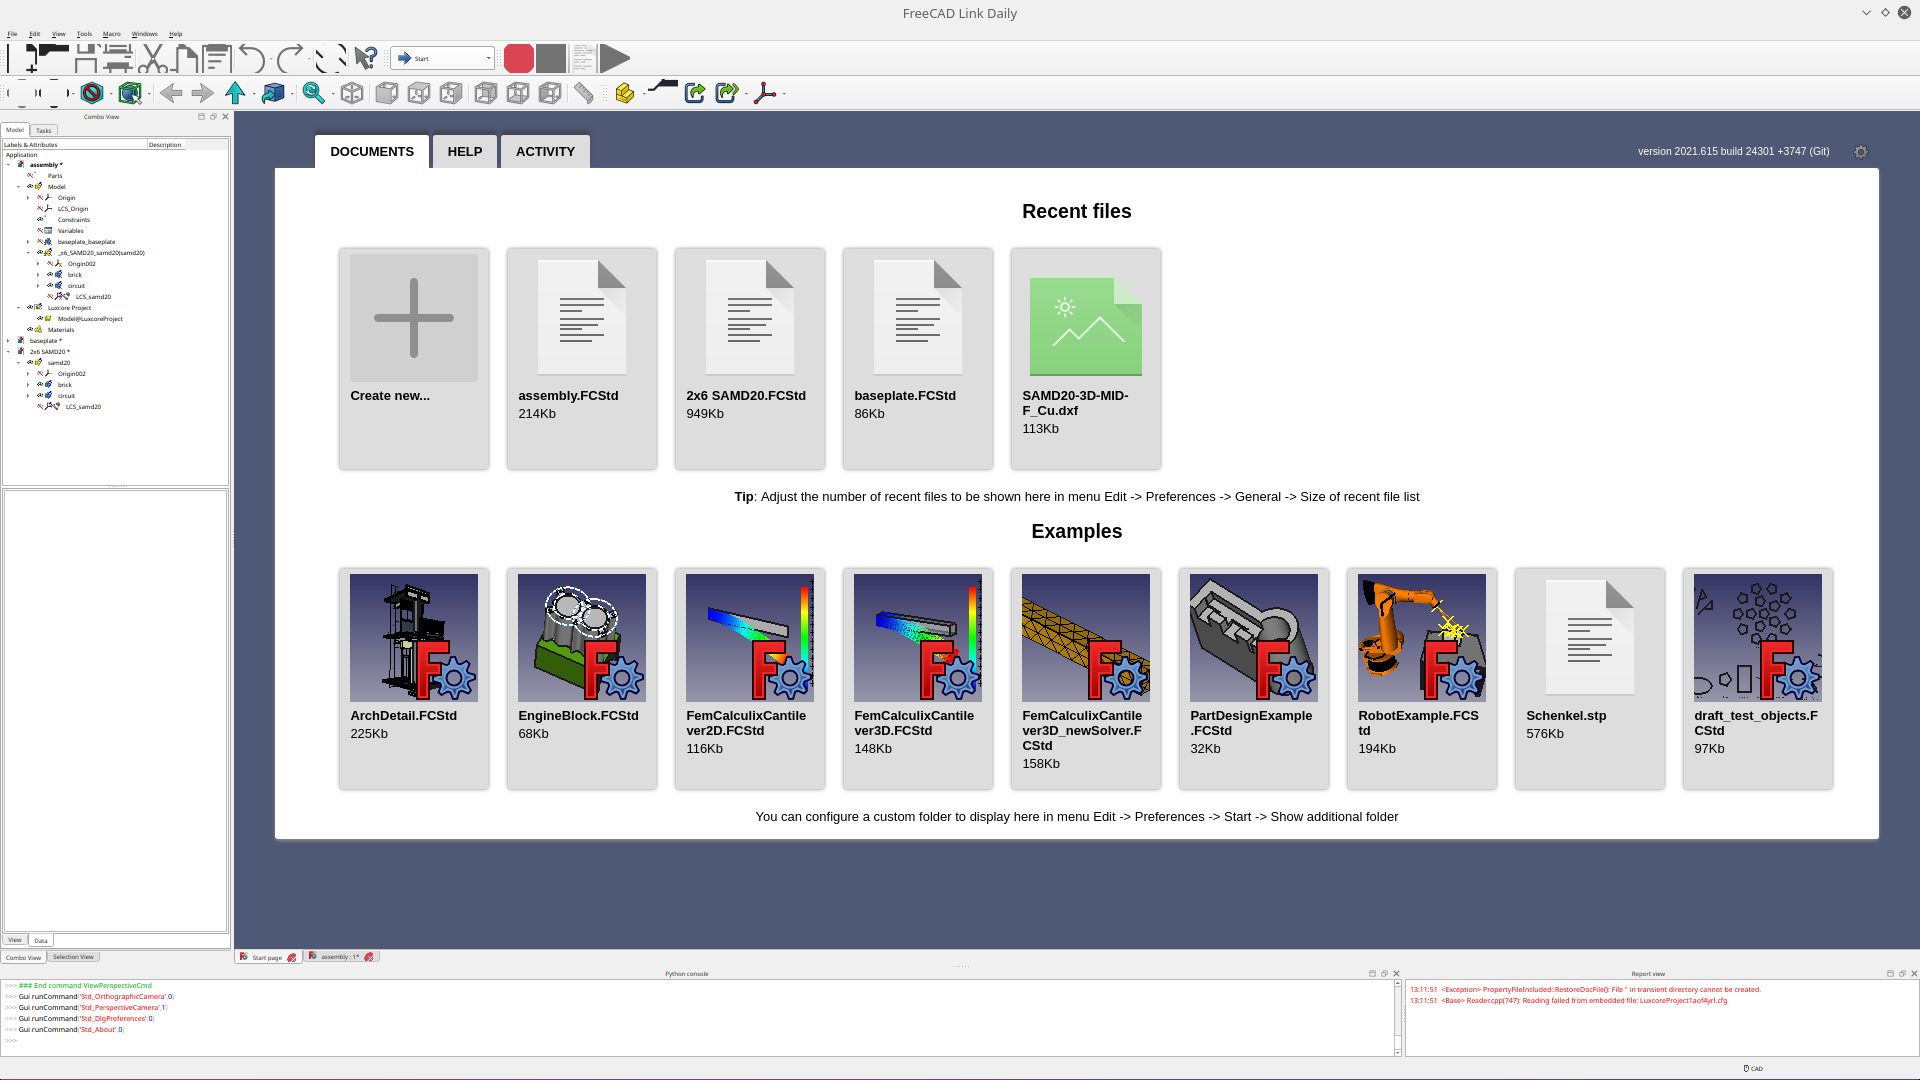
Task: Click the Make link green arrow icon
Action: tap(695, 93)
